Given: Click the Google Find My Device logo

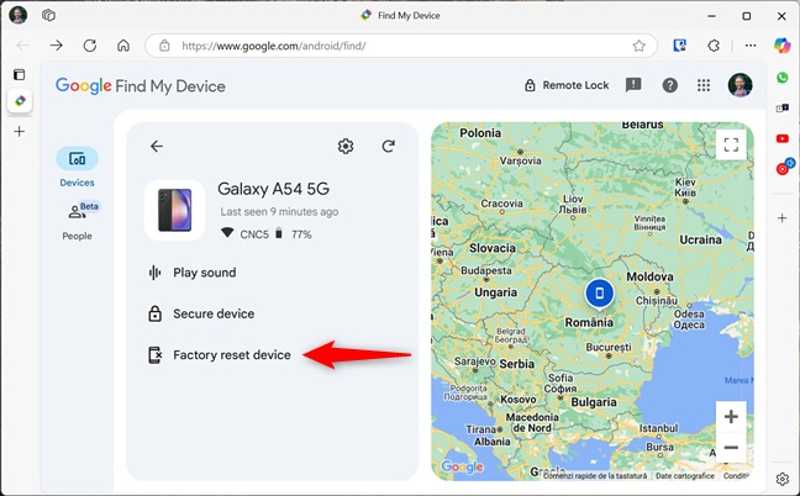Looking at the screenshot, I should 140,86.
